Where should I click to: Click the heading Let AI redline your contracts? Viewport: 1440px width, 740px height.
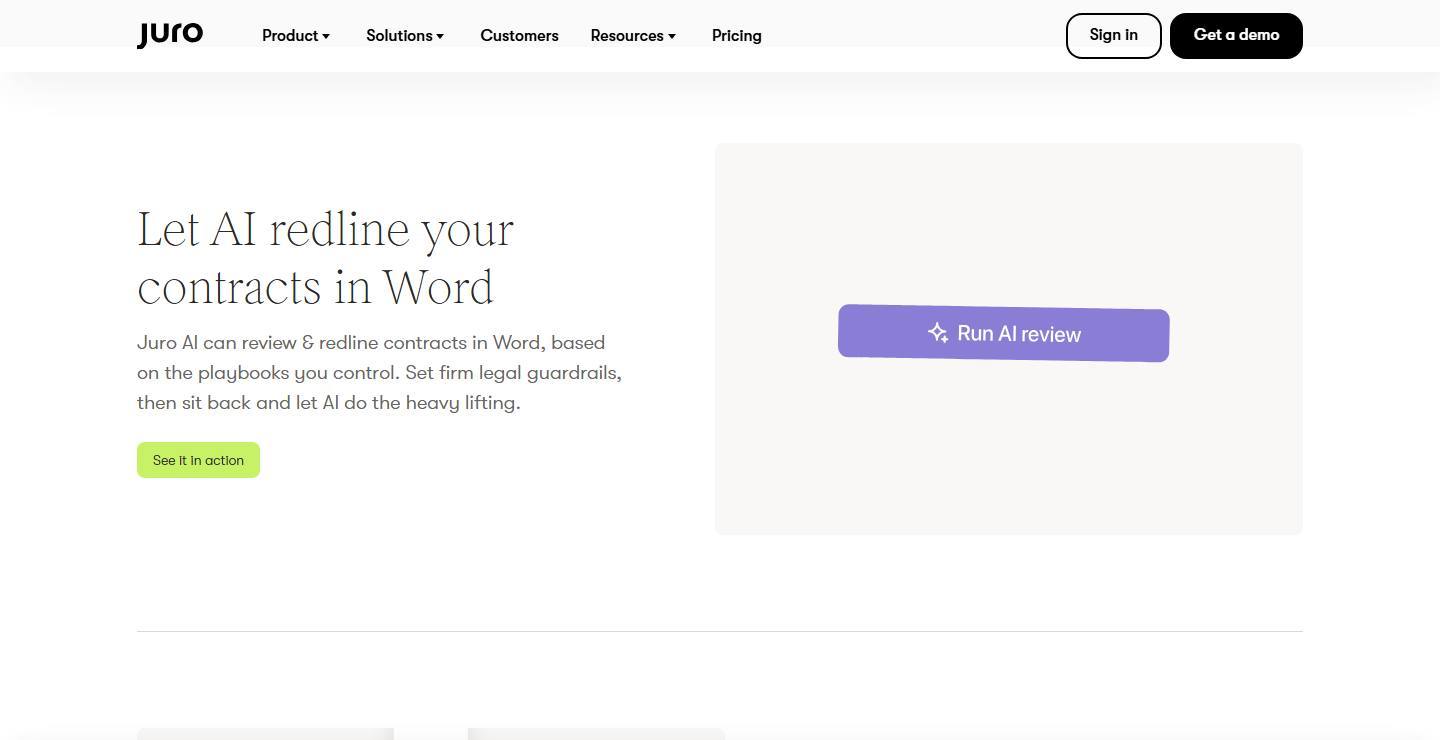(326, 258)
